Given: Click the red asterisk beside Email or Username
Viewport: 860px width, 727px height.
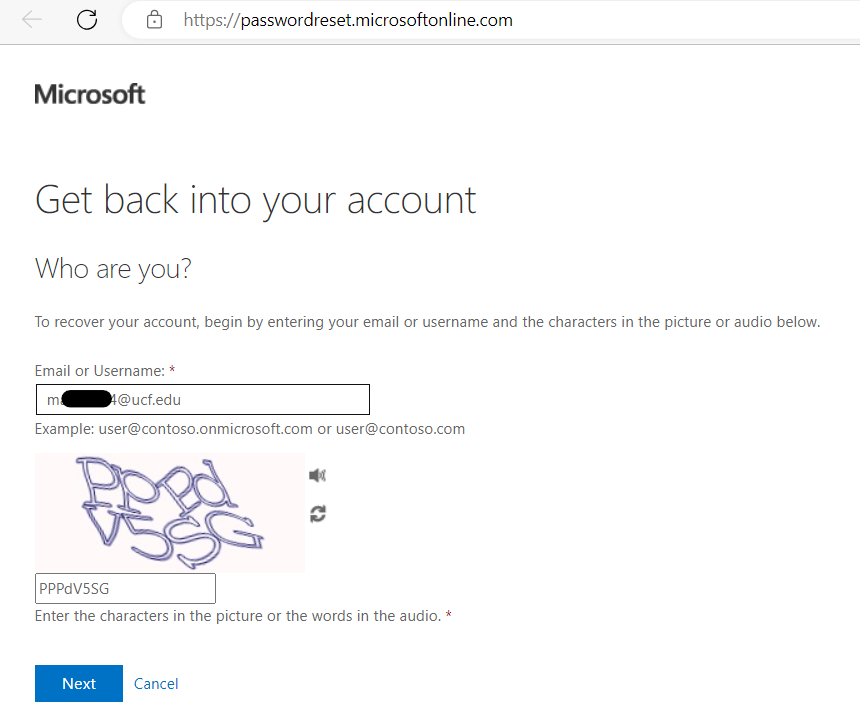Looking at the screenshot, I should [x=172, y=370].
